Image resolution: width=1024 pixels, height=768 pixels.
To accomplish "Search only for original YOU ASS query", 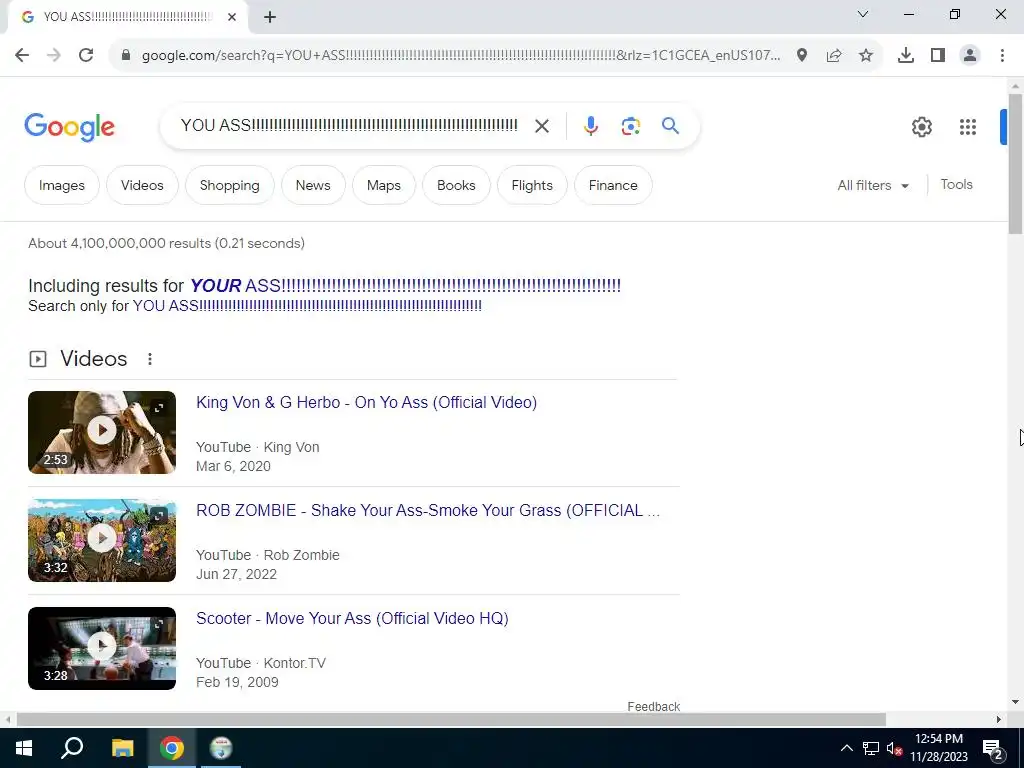I will pos(307,306).
